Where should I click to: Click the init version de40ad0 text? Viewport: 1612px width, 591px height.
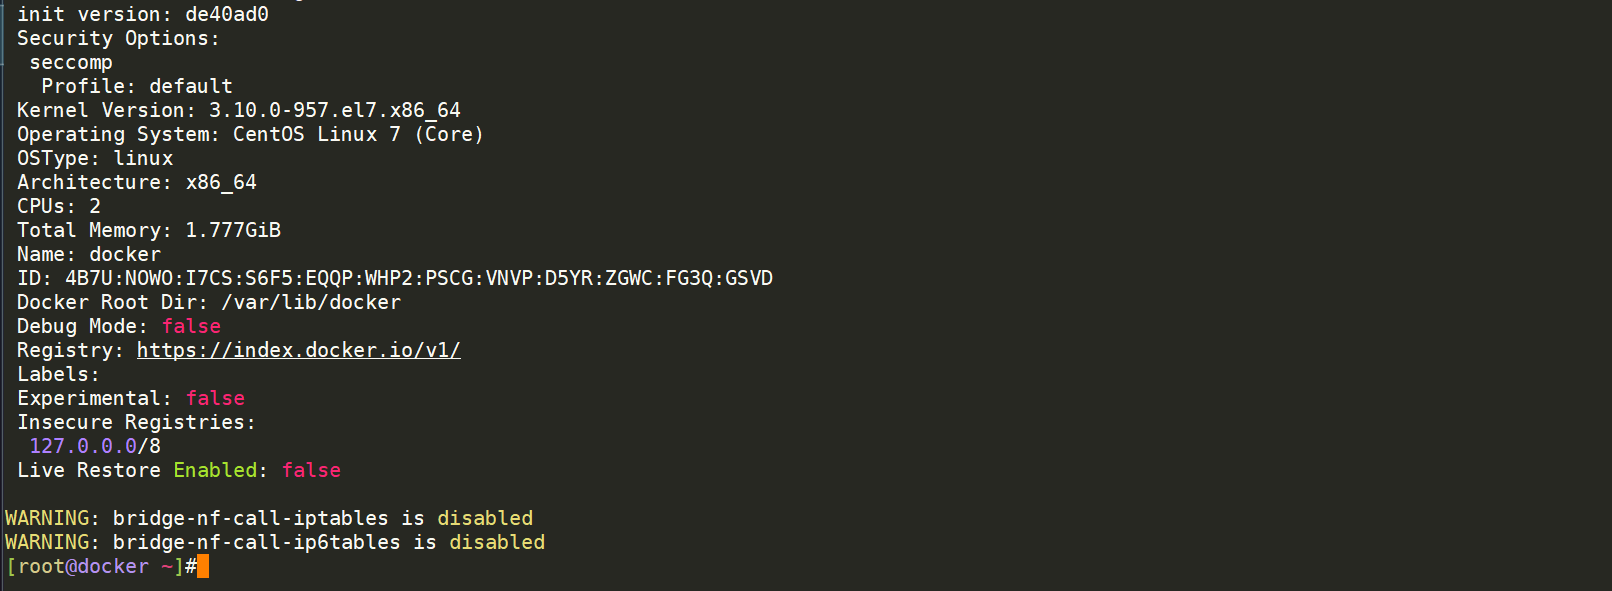143,14
